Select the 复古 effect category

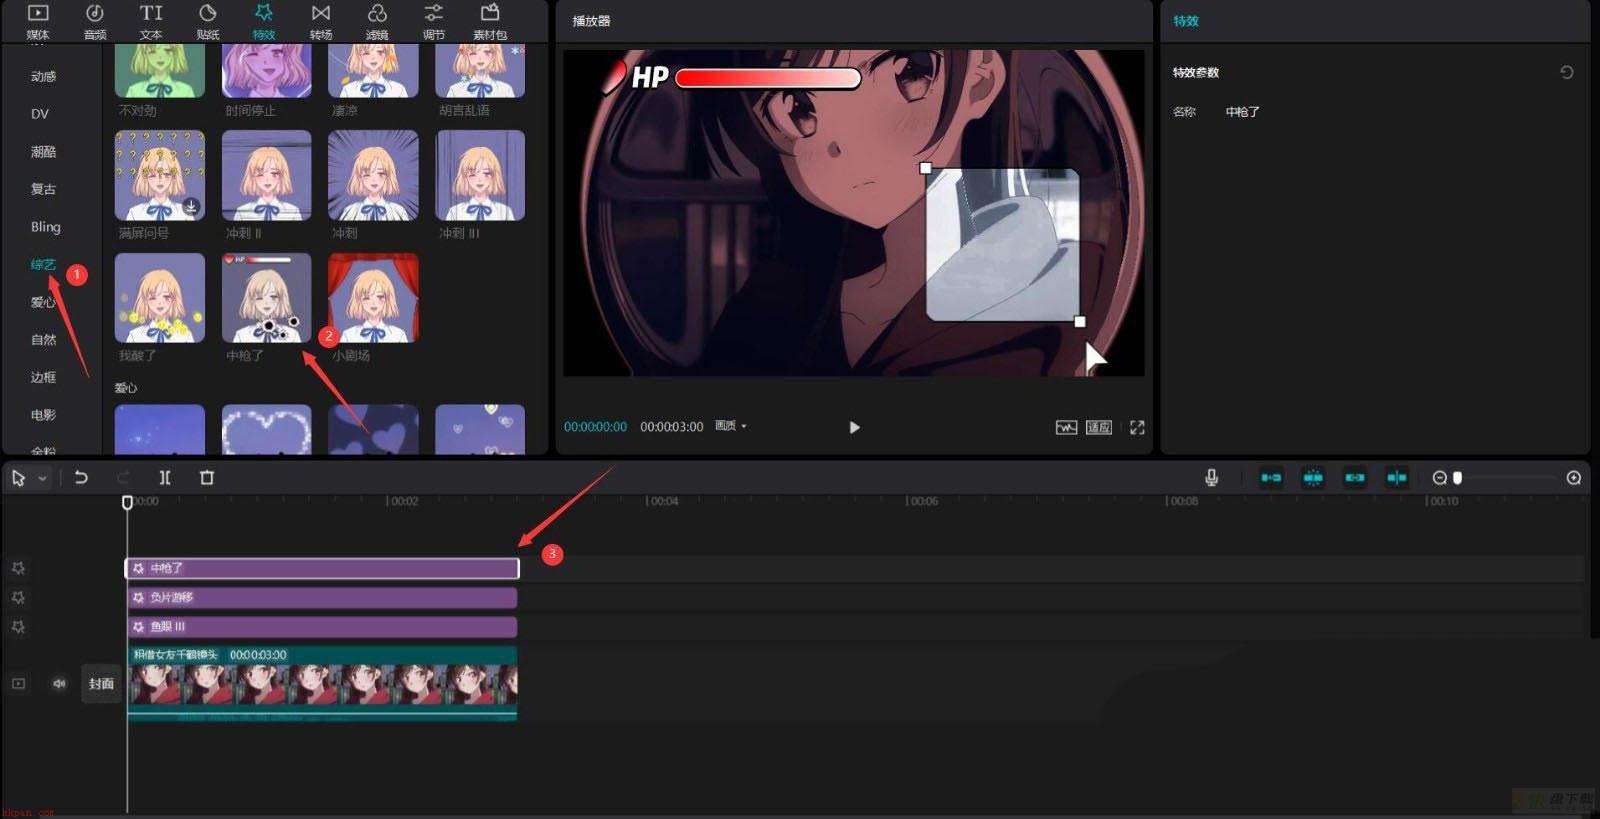point(43,189)
